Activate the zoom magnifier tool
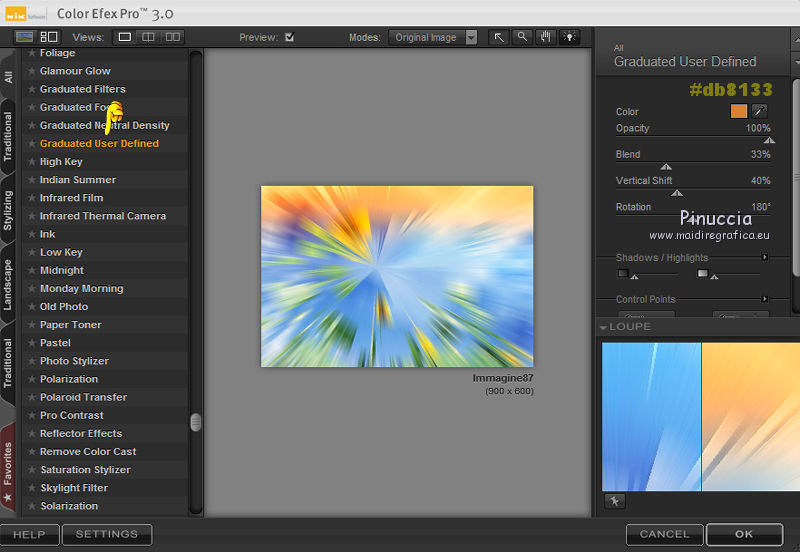This screenshot has width=800, height=552. 522,37
